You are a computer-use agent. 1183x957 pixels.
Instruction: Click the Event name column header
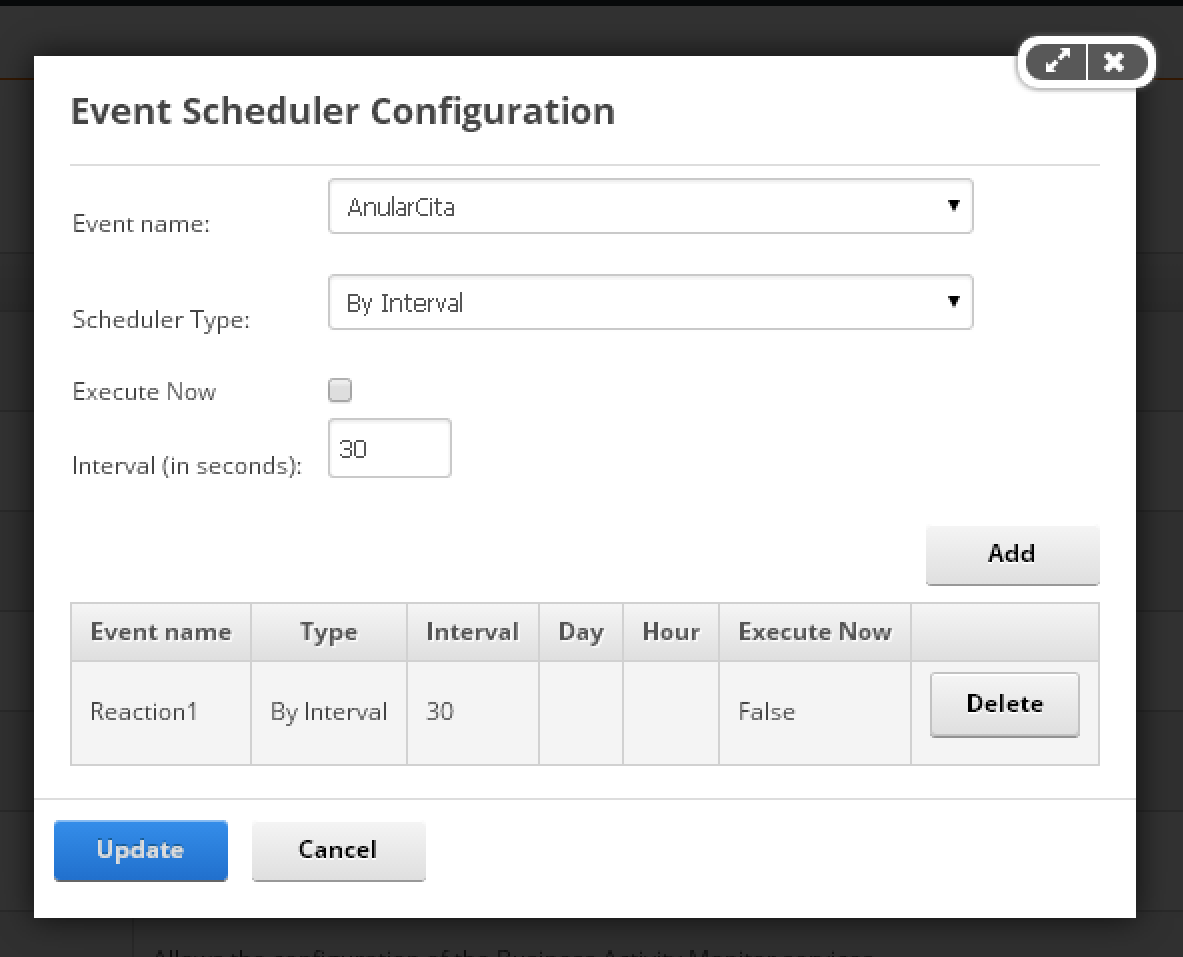pos(161,632)
